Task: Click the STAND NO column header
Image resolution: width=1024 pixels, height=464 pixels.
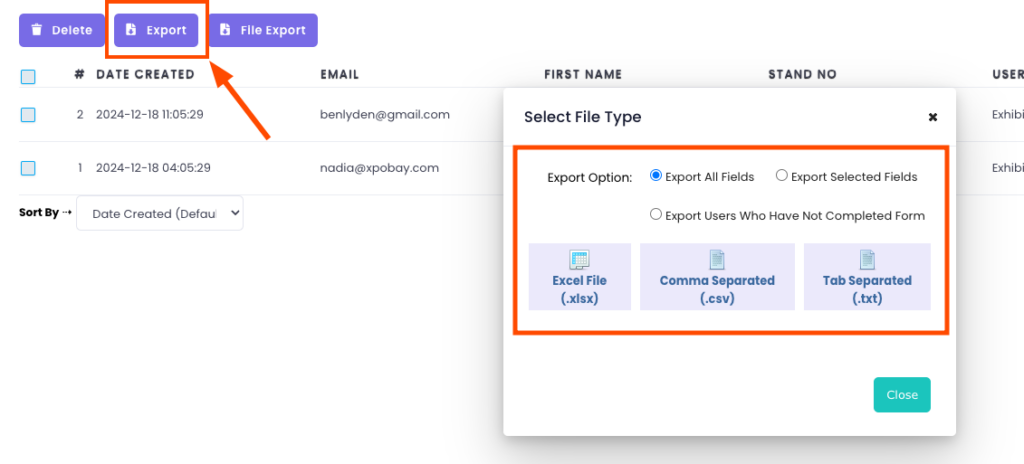Action: (802, 75)
